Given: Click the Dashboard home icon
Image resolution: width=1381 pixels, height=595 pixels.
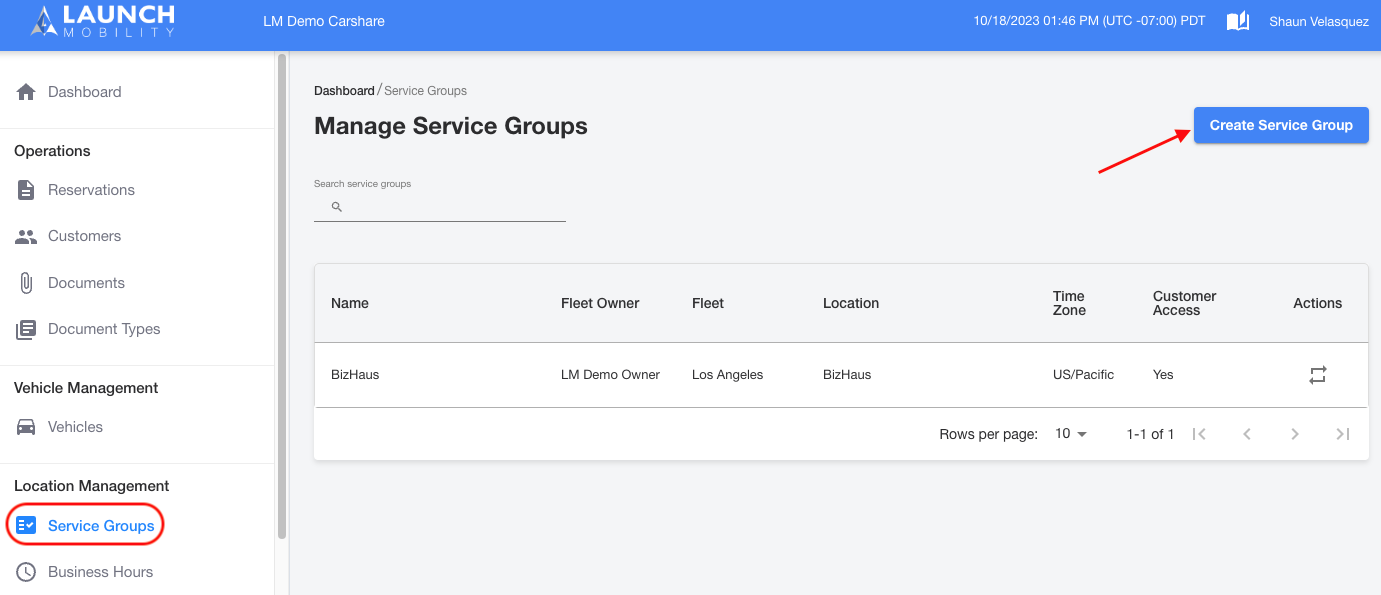Looking at the screenshot, I should [x=27, y=92].
